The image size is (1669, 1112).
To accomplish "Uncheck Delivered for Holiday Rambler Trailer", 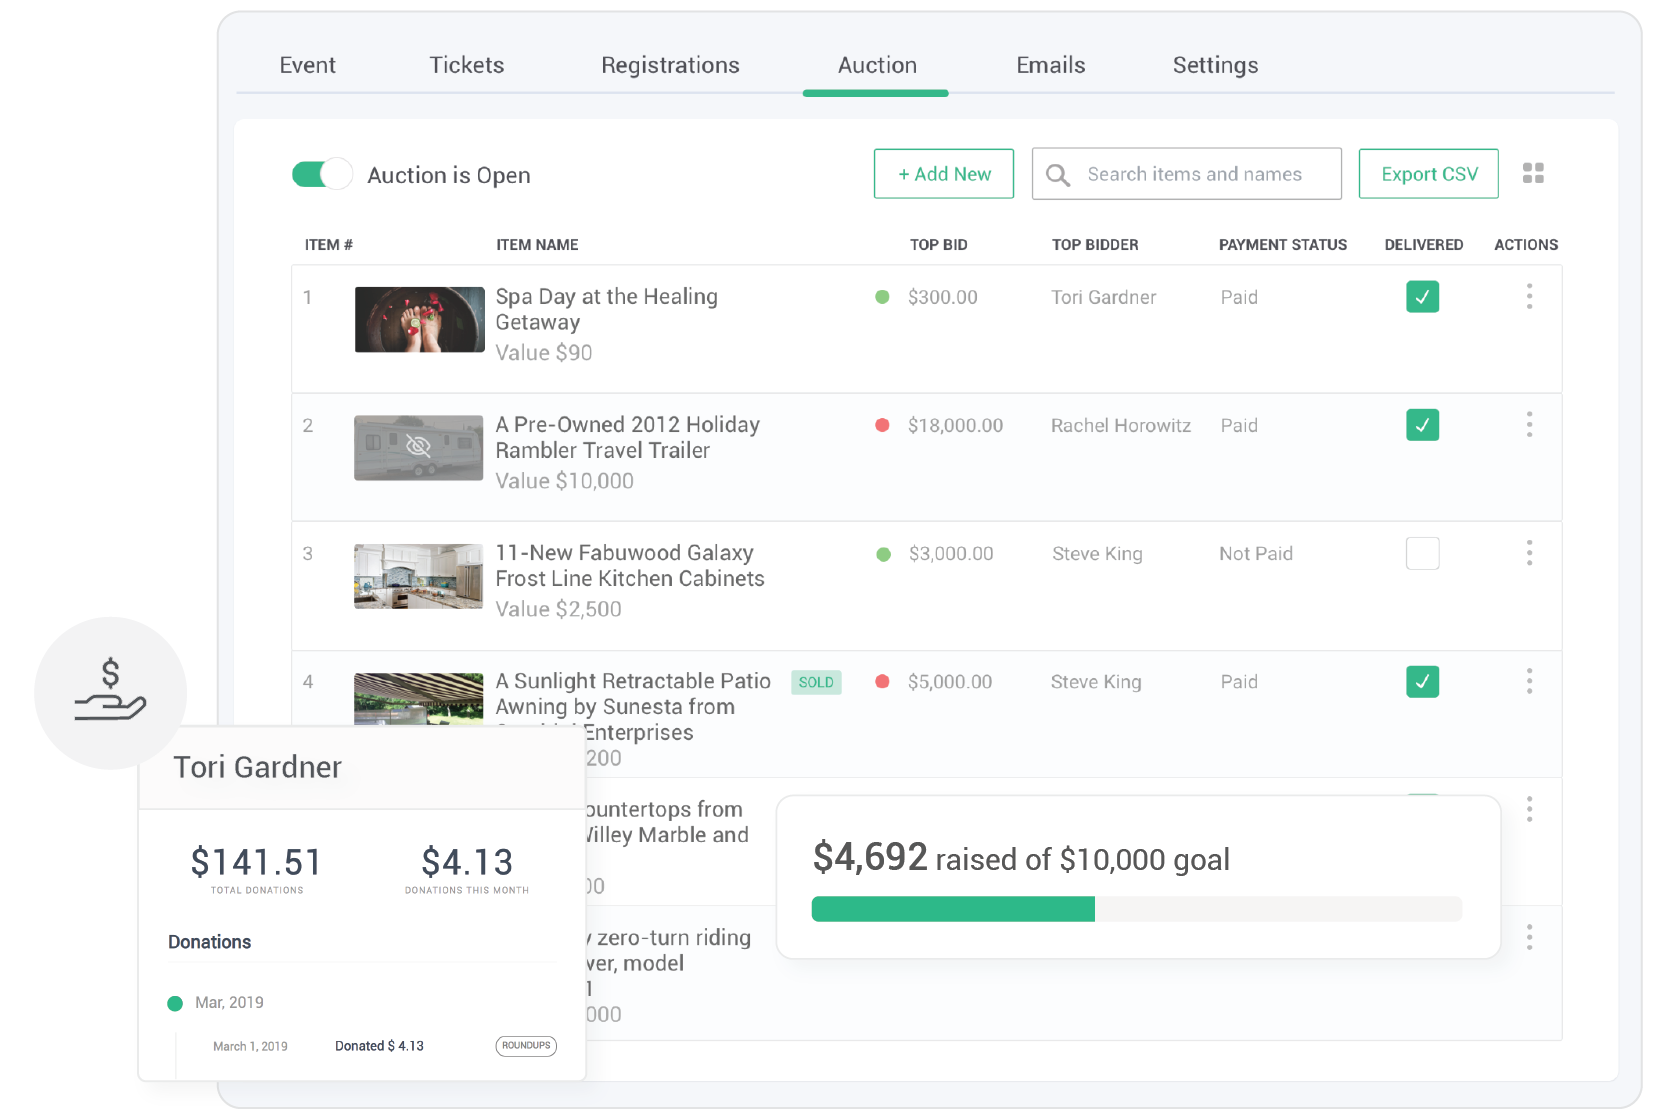I will pyautogui.click(x=1422, y=425).
